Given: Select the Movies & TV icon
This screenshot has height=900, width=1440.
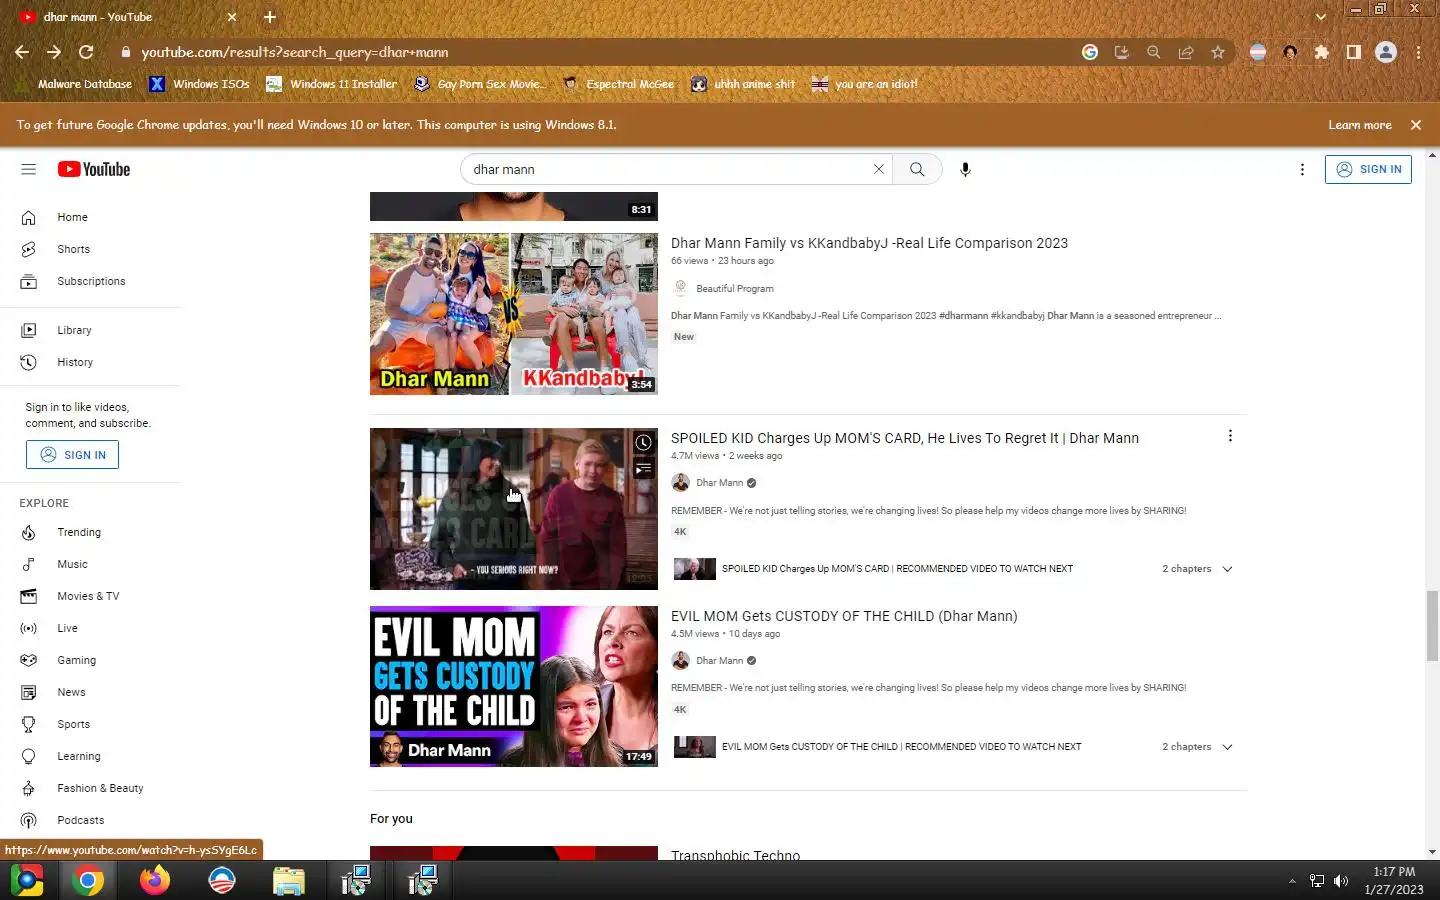Looking at the screenshot, I should tap(28, 596).
